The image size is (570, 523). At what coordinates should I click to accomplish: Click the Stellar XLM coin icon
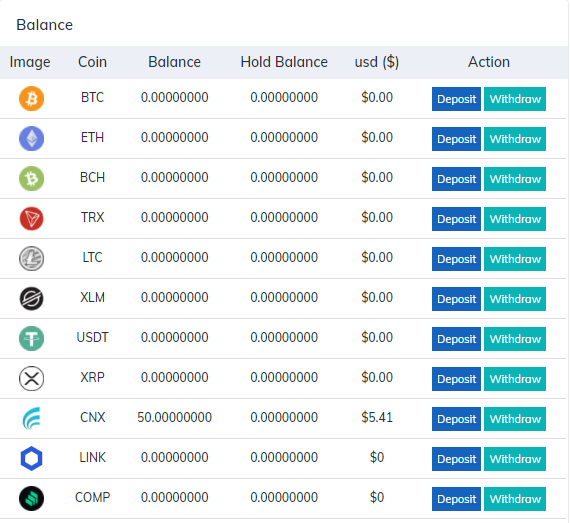[32, 298]
